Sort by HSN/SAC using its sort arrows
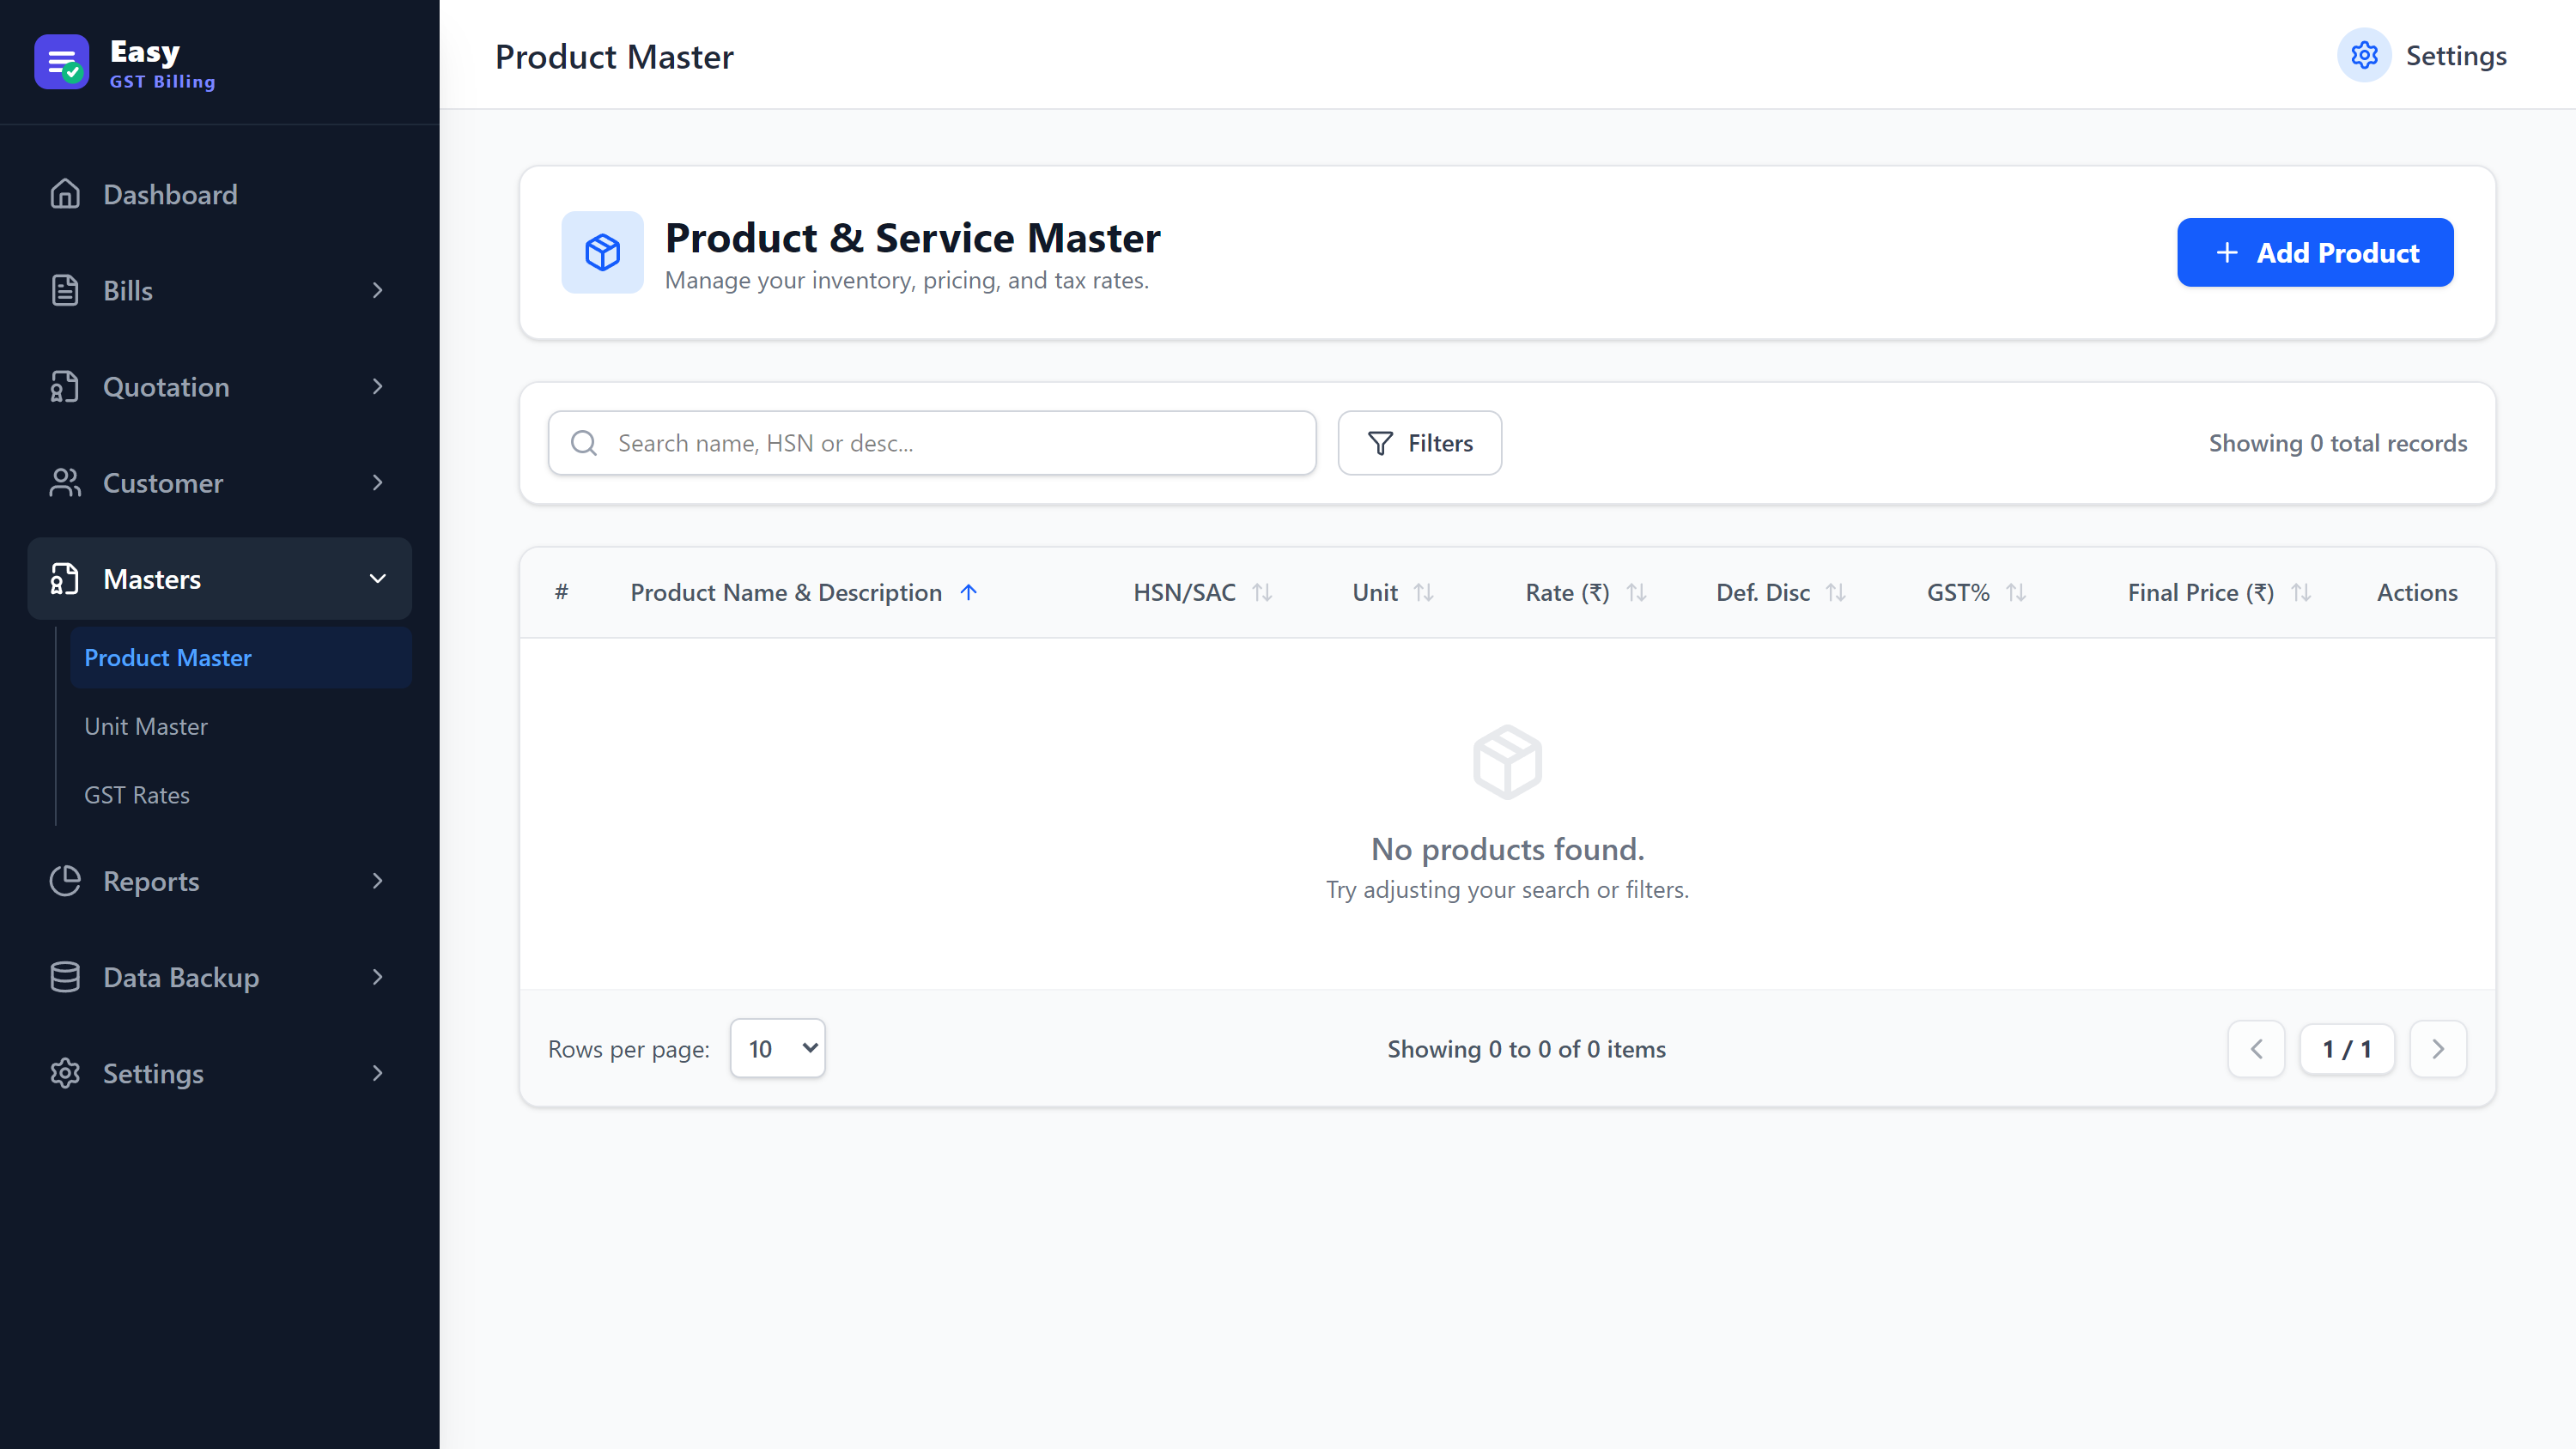 tap(1262, 593)
